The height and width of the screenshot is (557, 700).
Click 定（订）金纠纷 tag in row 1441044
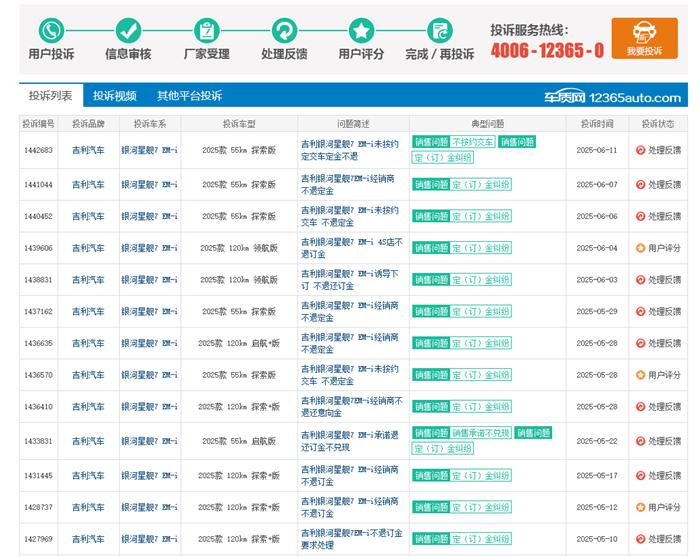pyautogui.click(x=480, y=184)
